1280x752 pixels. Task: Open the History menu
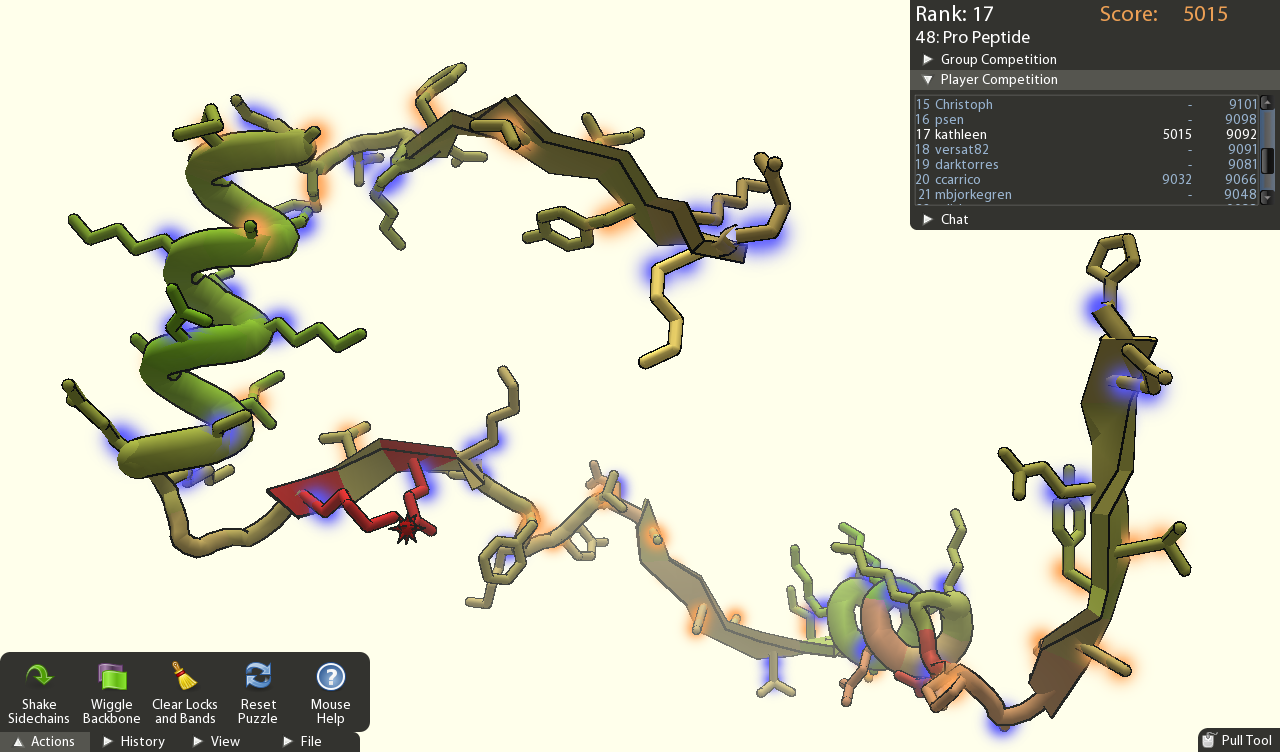pos(134,741)
